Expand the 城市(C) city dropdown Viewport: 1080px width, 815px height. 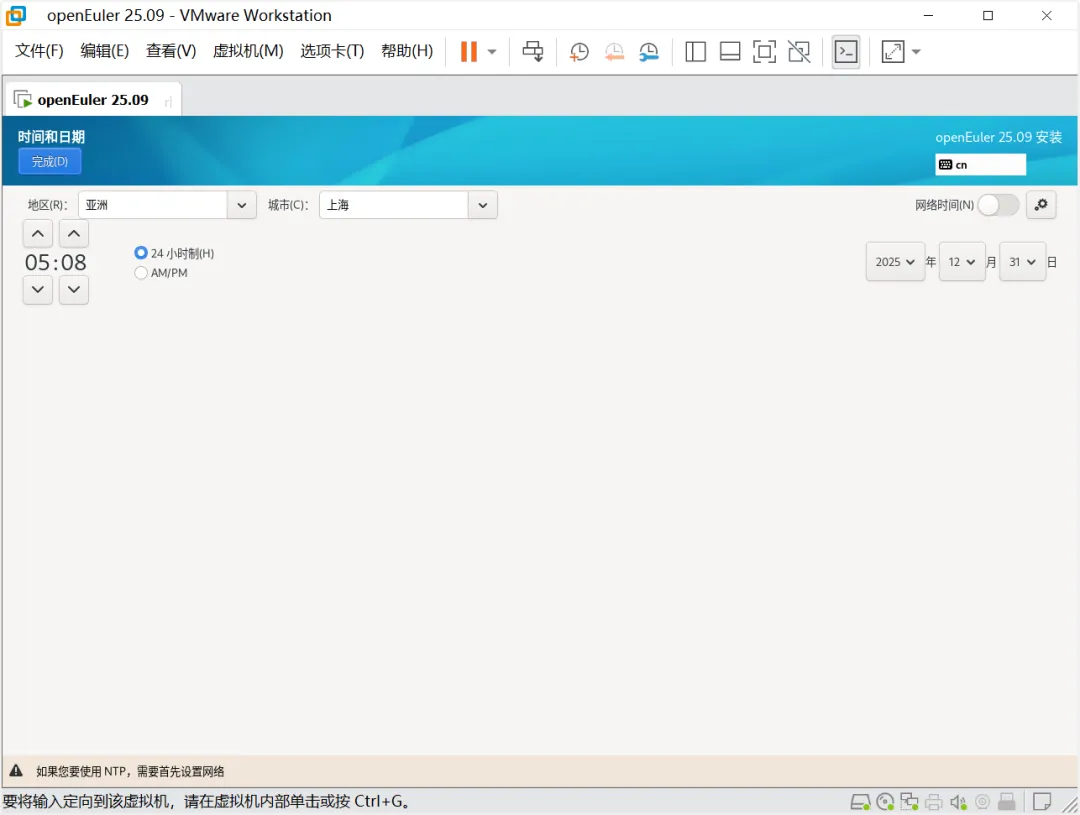tap(483, 205)
